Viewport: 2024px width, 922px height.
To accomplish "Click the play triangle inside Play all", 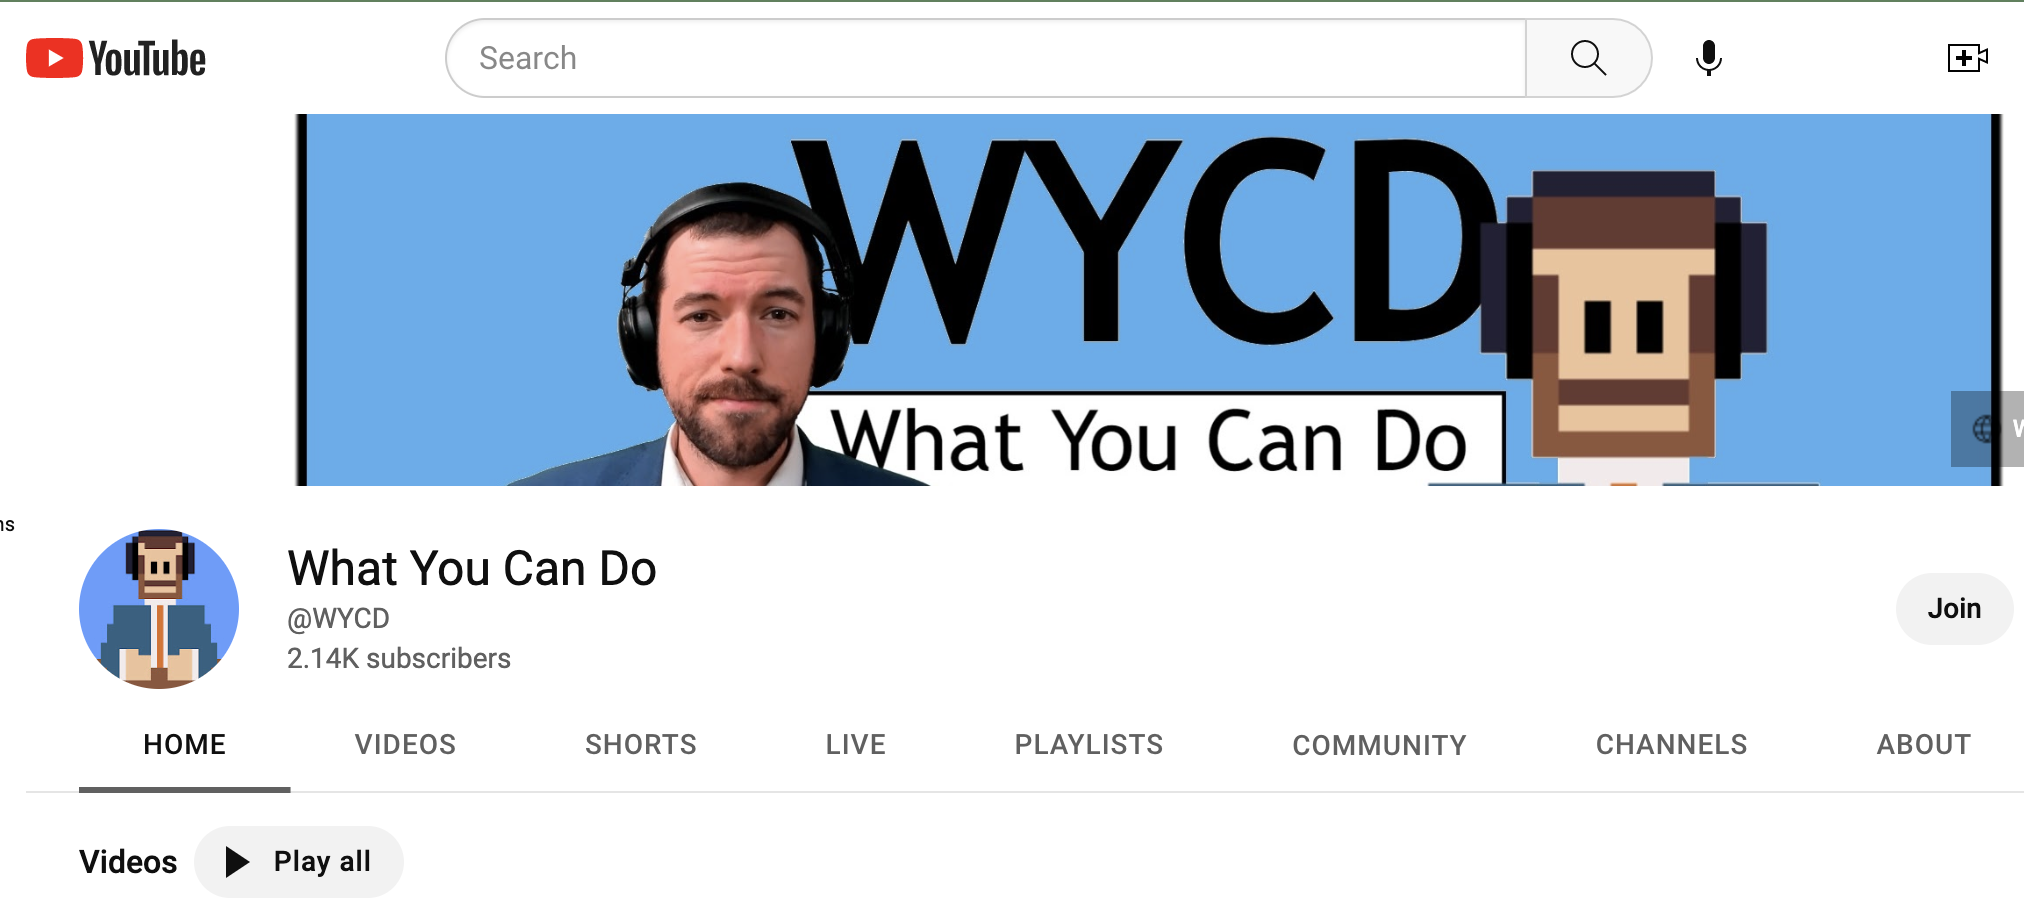I will 236,861.
